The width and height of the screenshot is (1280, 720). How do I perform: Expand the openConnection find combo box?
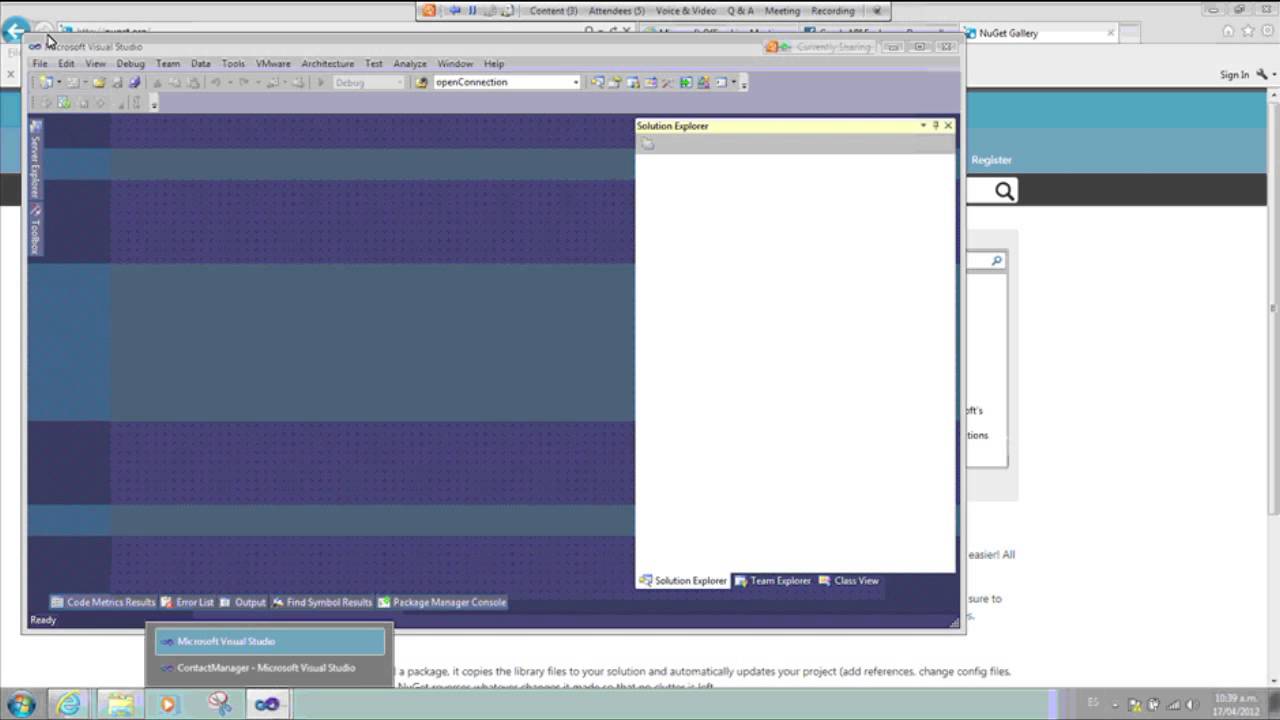(x=575, y=83)
